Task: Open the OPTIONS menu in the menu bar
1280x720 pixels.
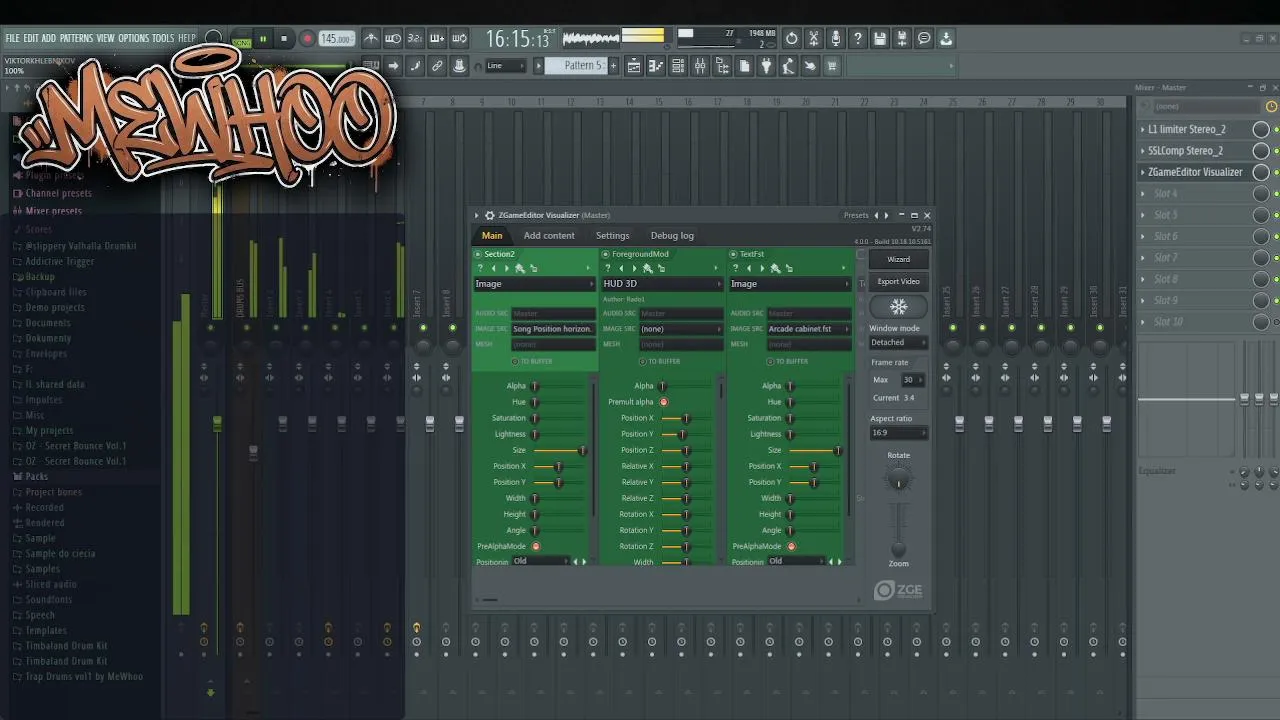Action: [133, 38]
